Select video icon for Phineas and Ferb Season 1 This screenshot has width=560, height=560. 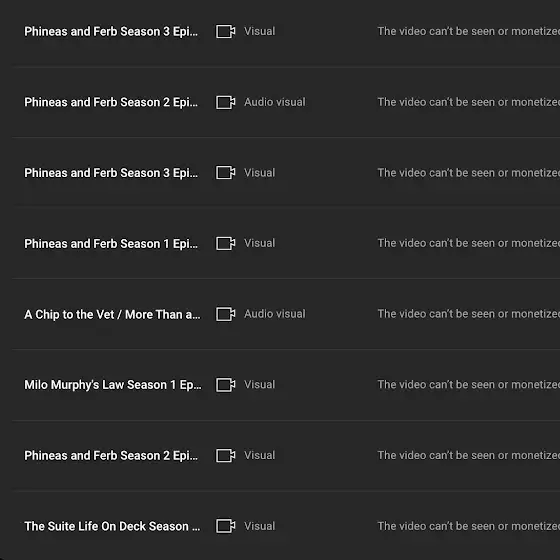click(x=225, y=244)
